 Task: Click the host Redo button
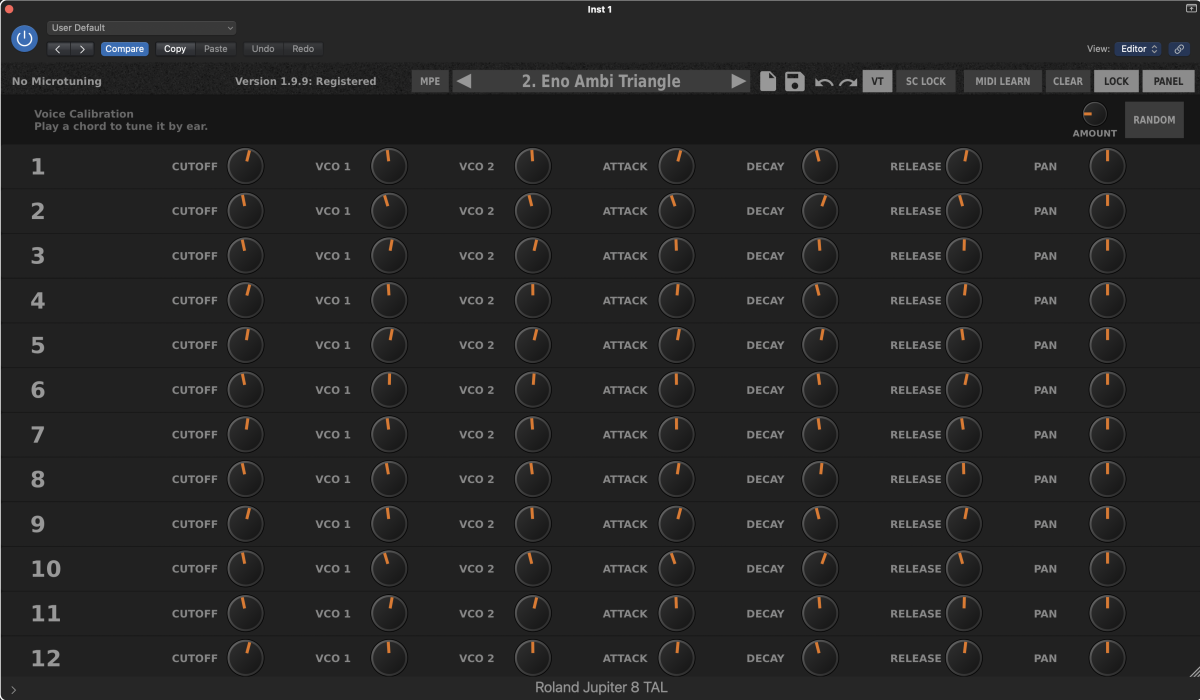tap(303, 48)
